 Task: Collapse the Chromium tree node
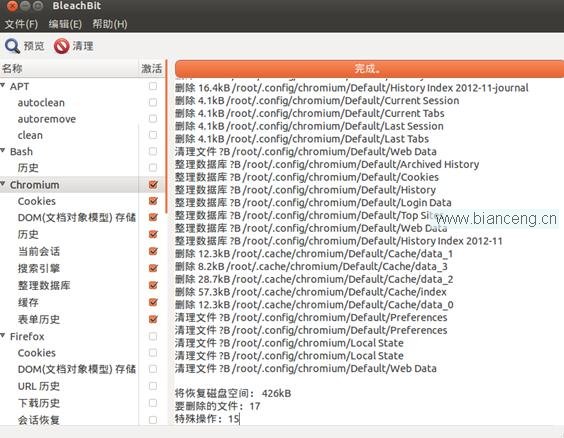[3, 184]
